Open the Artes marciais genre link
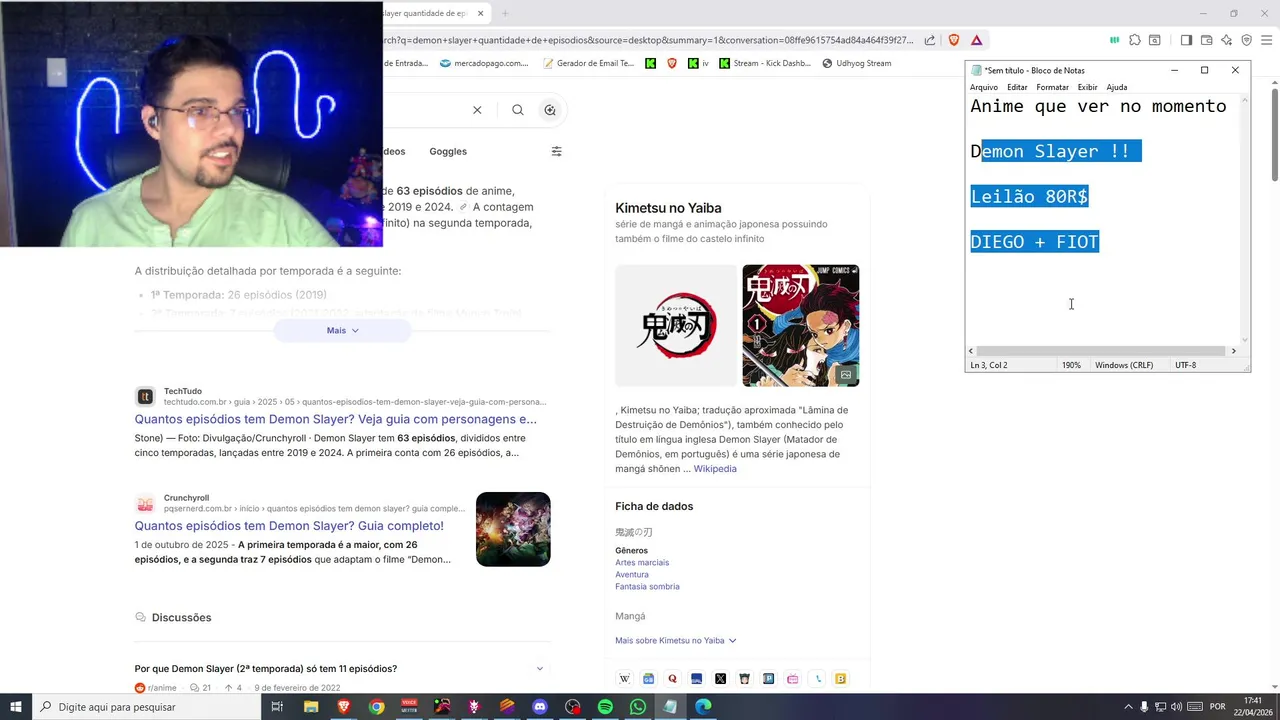This screenshot has width=1280, height=720. click(x=642, y=562)
